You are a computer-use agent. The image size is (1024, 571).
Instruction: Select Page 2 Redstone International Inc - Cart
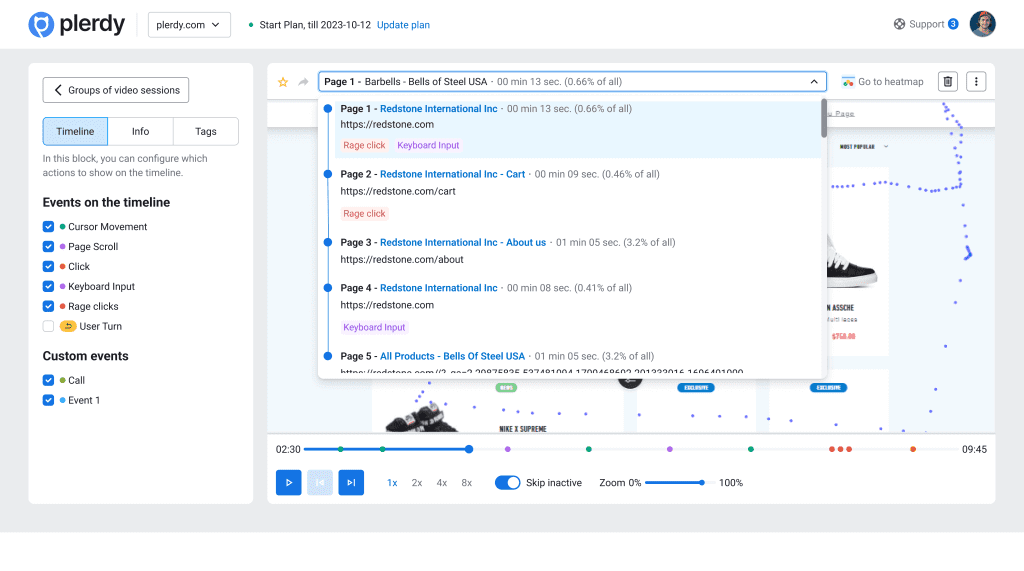click(x=452, y=174)
